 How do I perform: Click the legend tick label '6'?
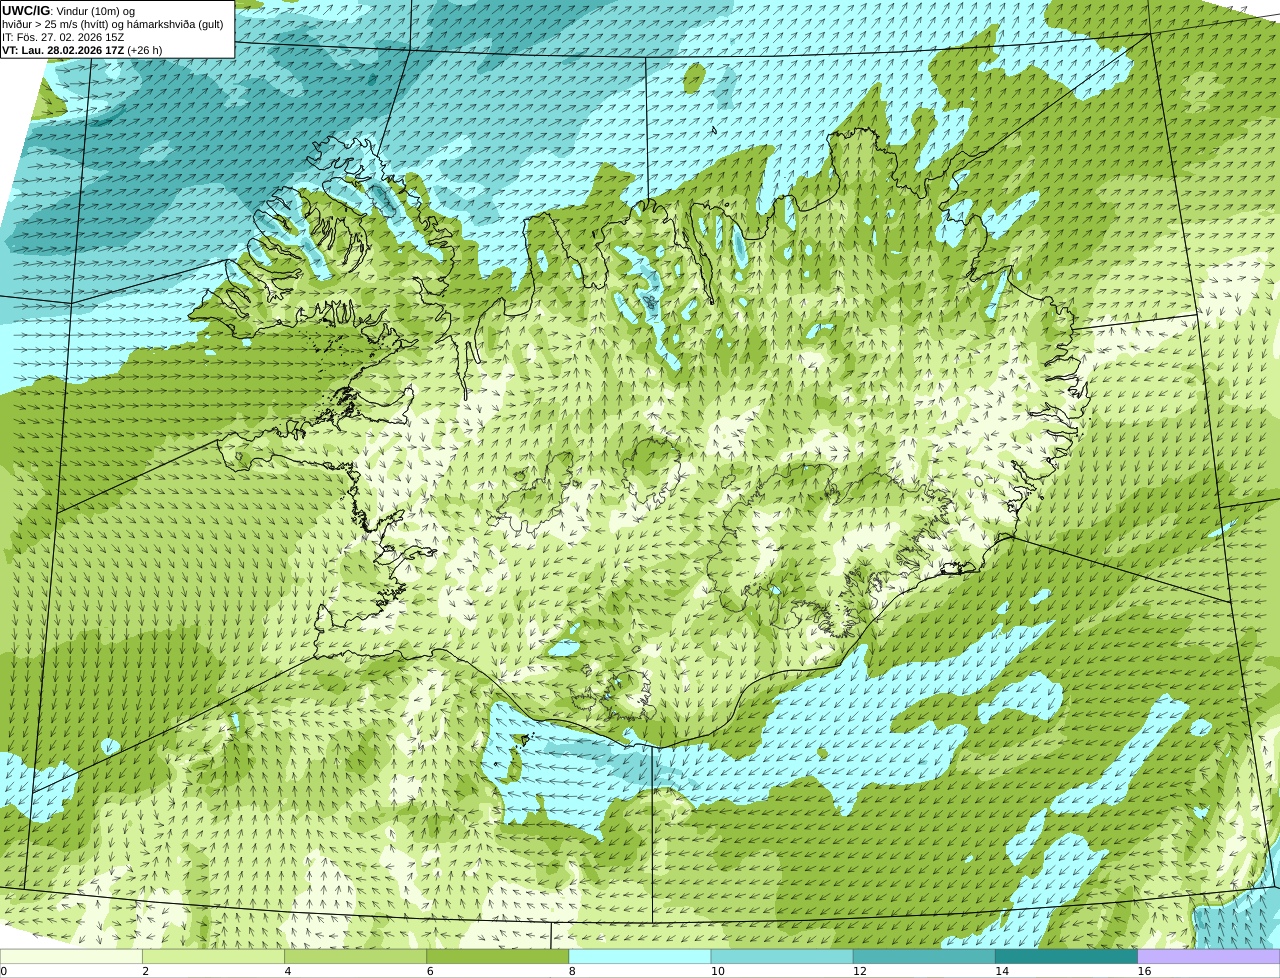(430, 971)
